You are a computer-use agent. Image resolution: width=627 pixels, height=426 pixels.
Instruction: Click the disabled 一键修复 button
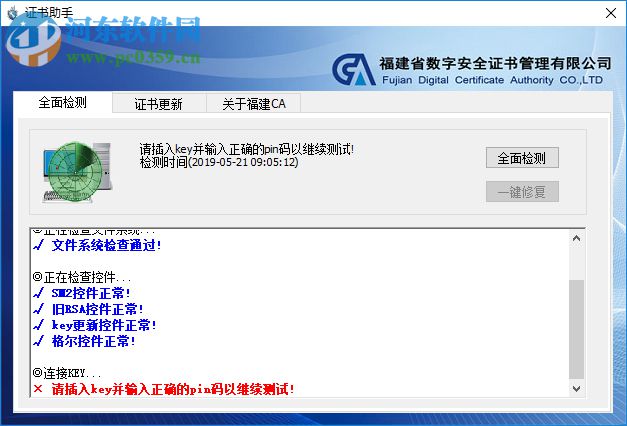pos(522,192)
